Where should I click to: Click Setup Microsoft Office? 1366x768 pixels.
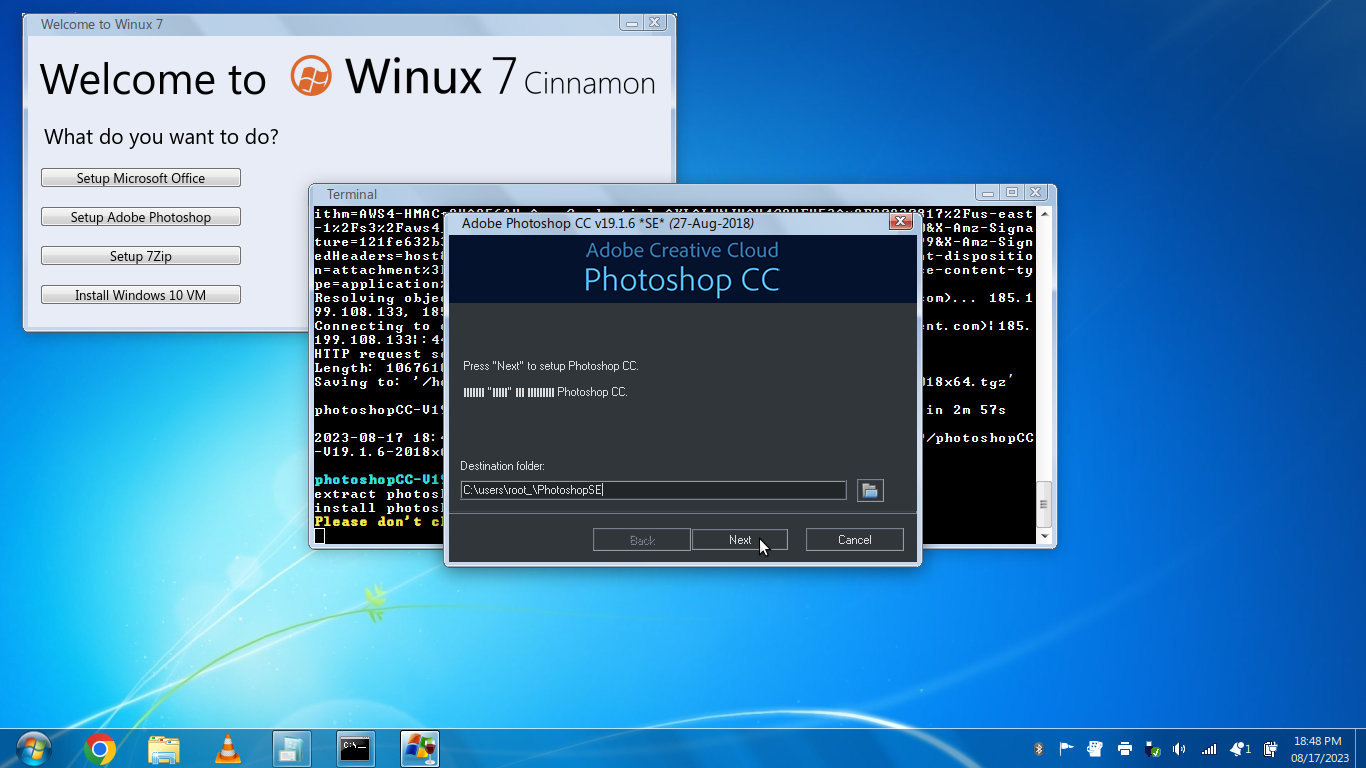point(141,178)
